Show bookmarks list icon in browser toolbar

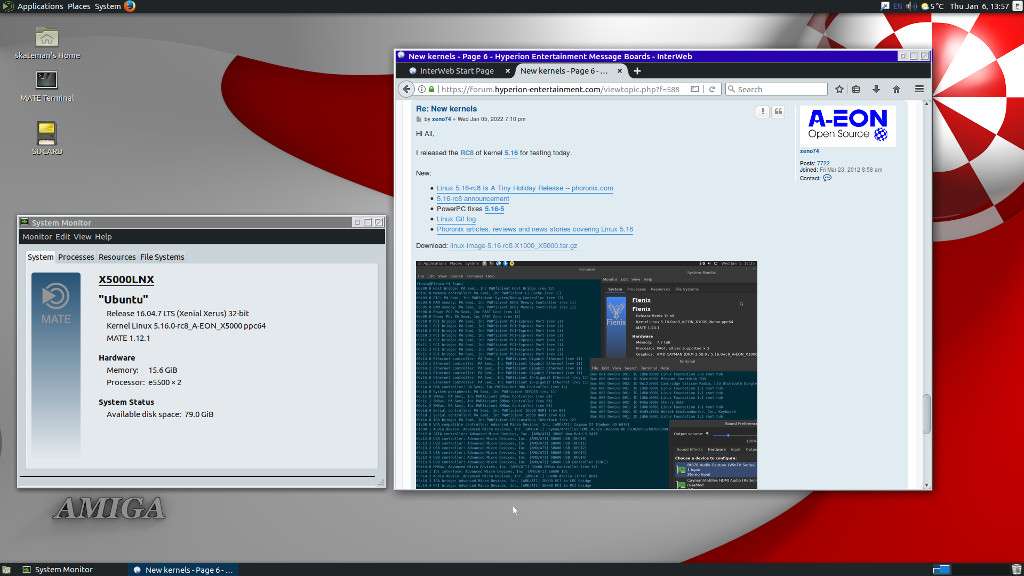pos(856,89)
